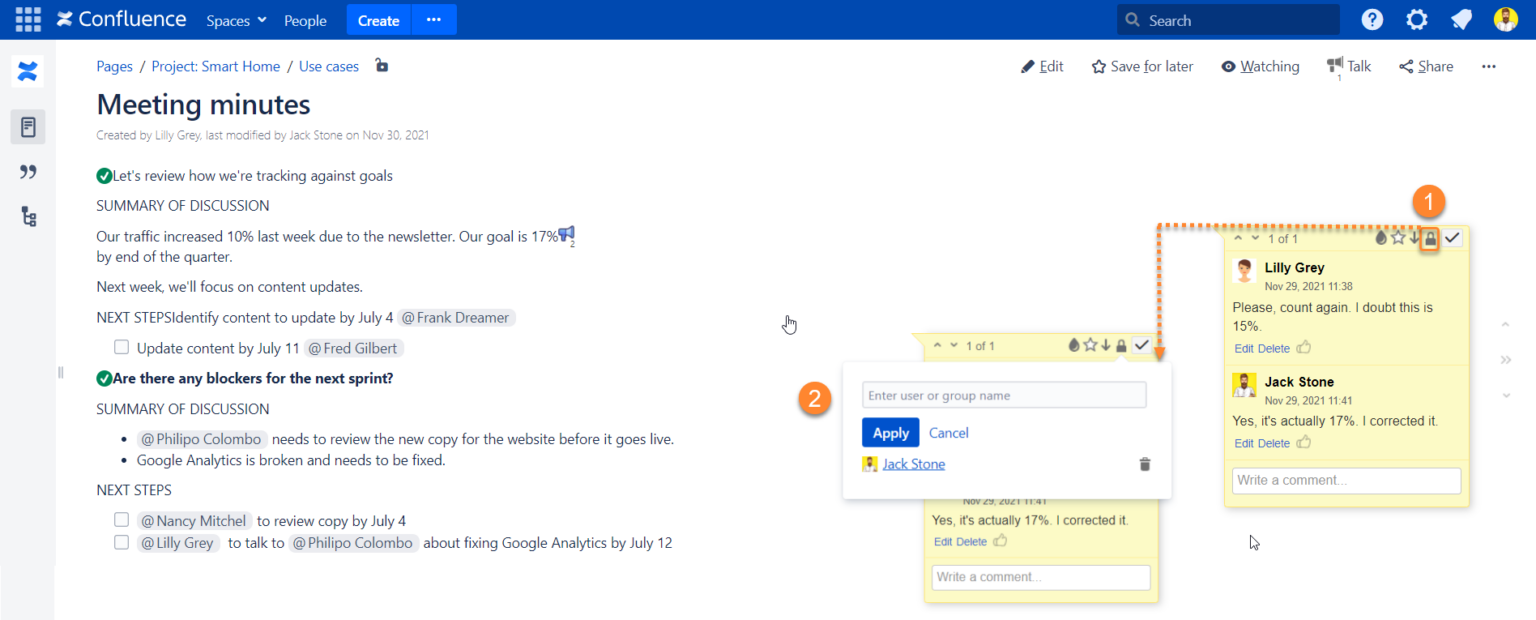Open the Use cases breadcrumb page
1536x620 pixels.
(x=328, y=66)
